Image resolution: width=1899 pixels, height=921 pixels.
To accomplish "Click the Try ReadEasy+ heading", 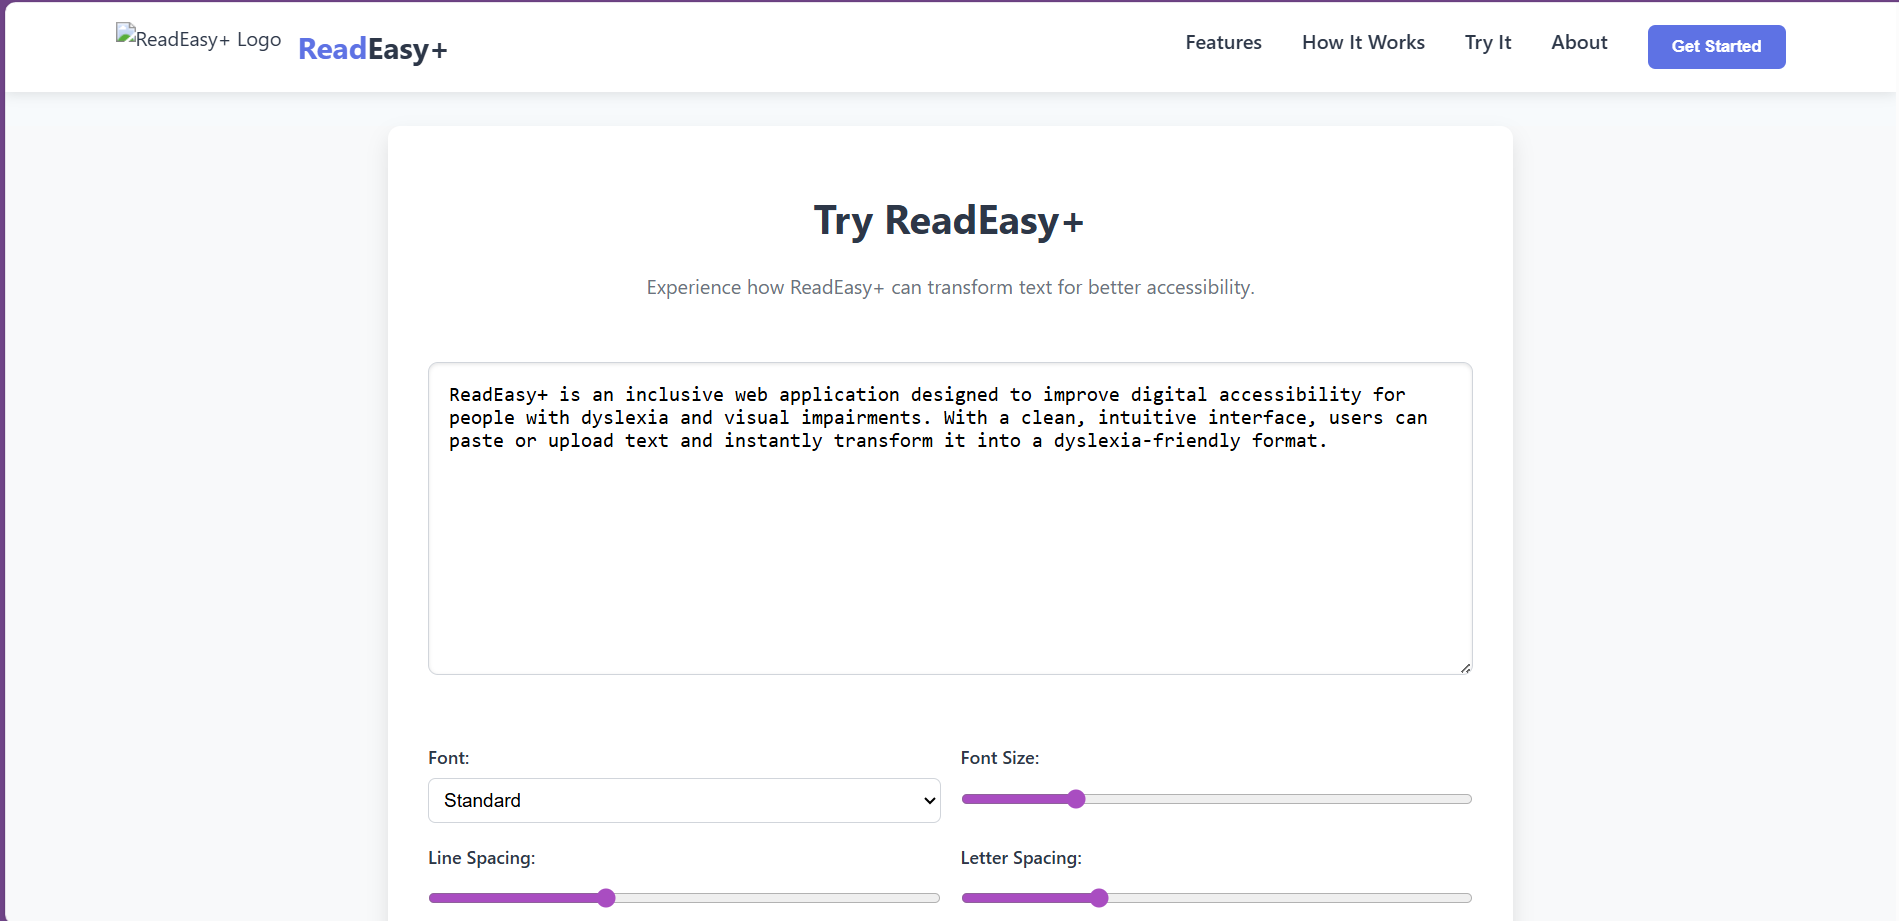I will click(948, 221).
